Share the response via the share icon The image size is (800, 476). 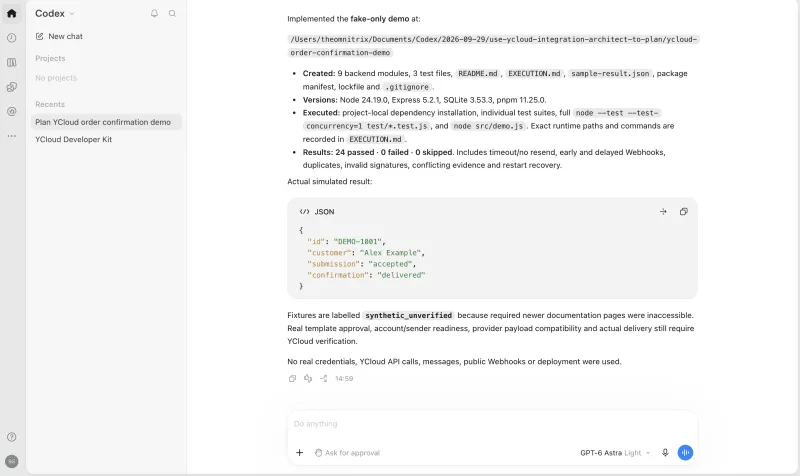pyautogui.click(x=323, y=379)
